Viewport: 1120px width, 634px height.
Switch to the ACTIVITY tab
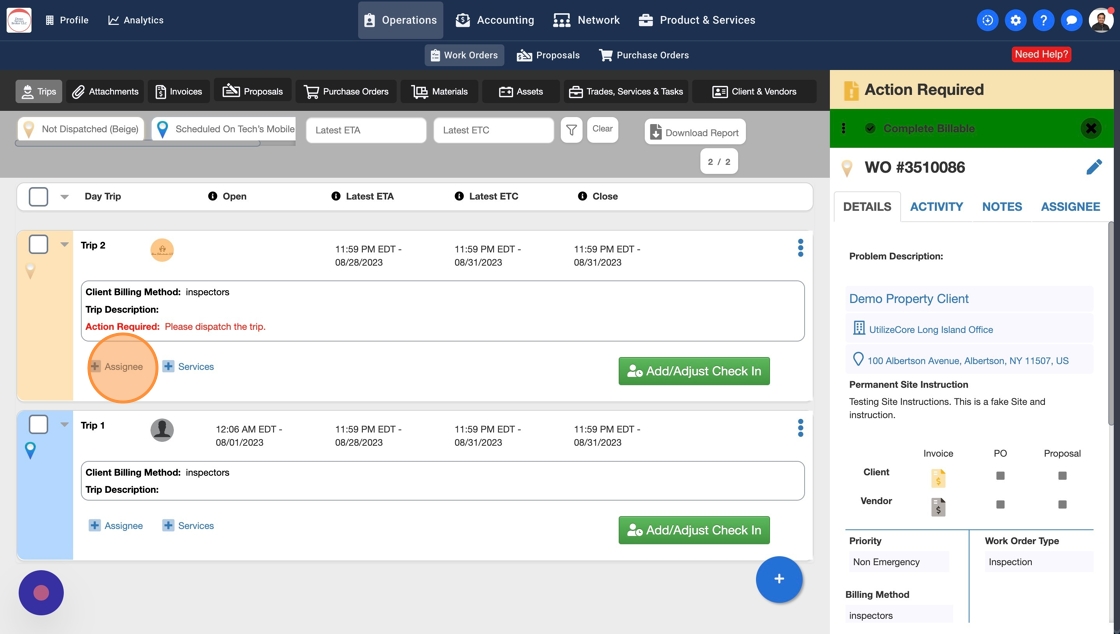click(x=936, y=206)
